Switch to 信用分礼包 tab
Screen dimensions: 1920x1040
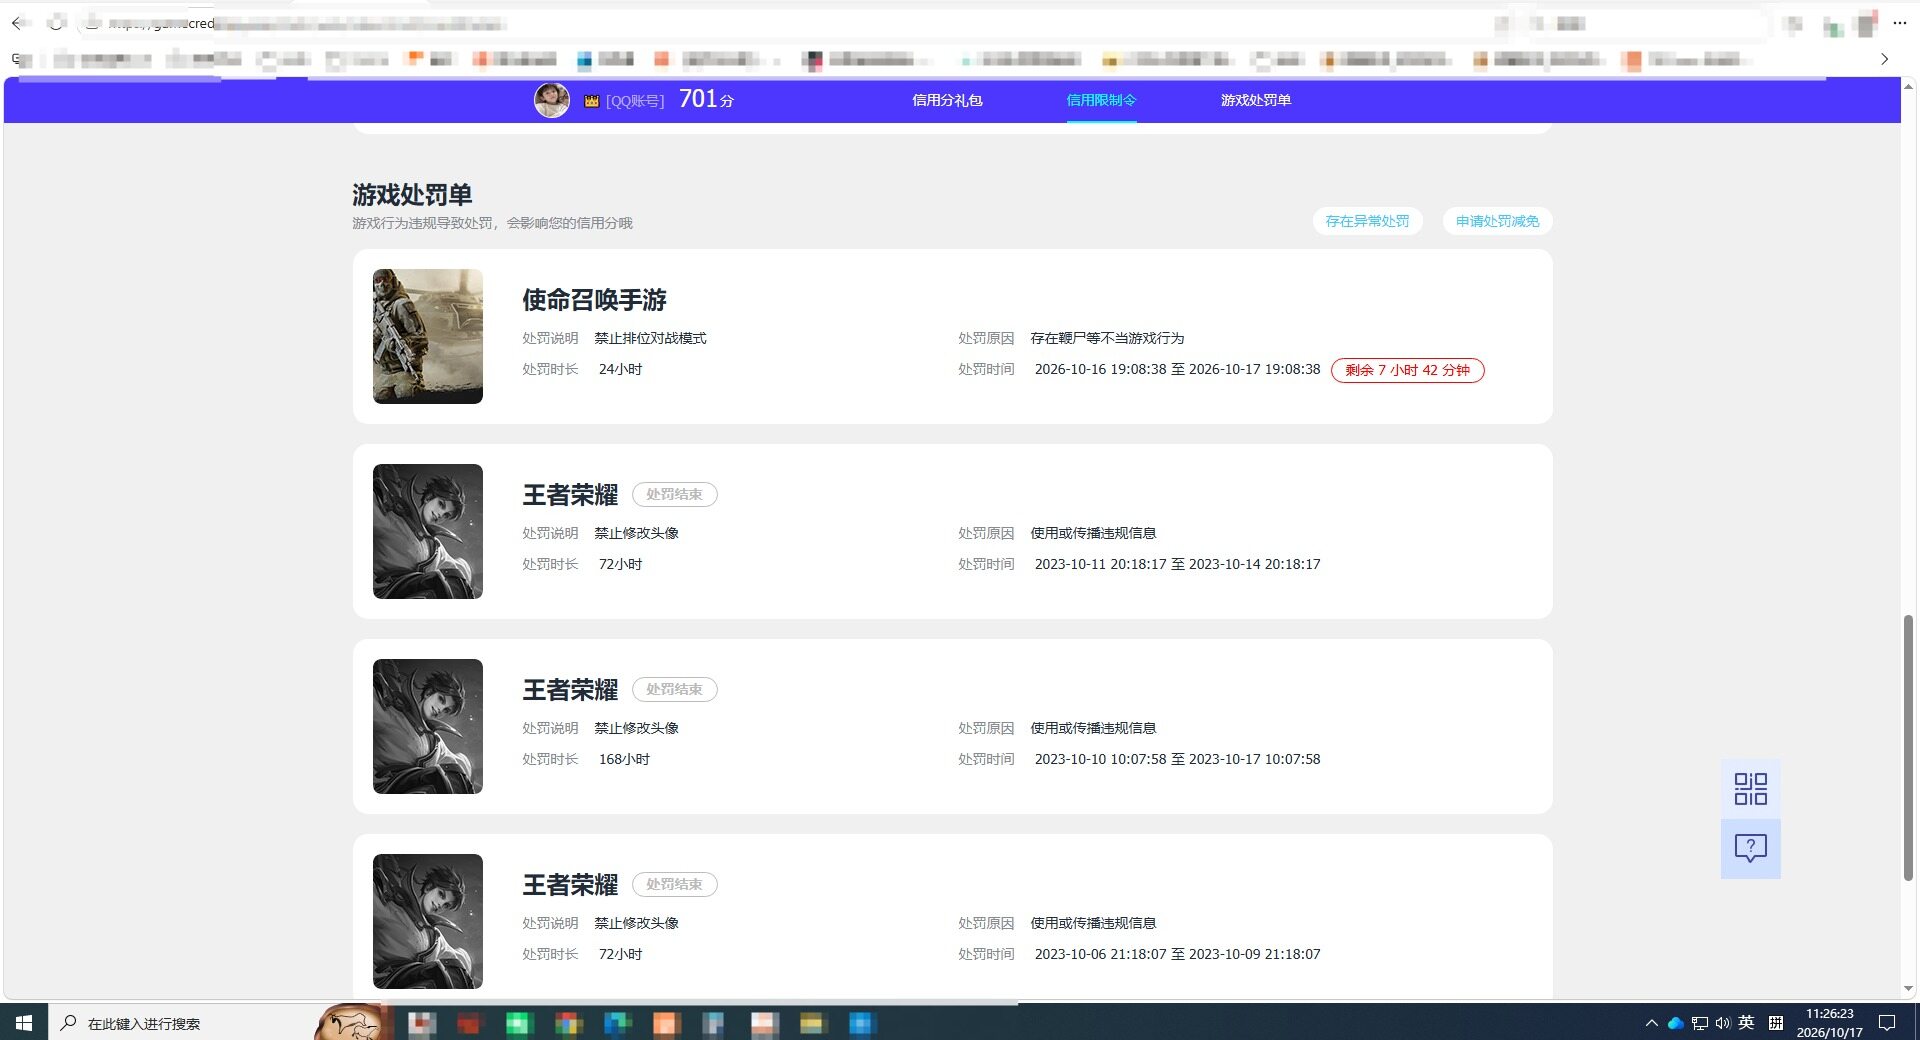pos(947,100)
